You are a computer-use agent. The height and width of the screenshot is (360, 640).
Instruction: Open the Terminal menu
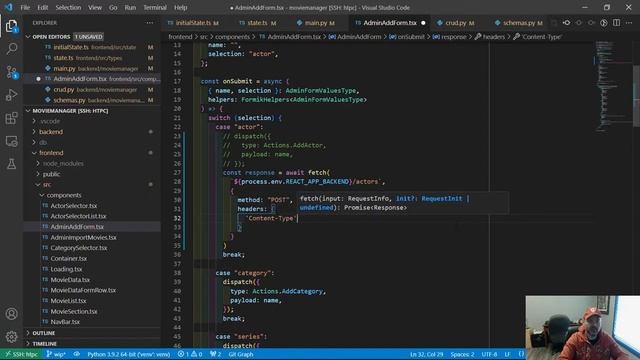point(155,7)
